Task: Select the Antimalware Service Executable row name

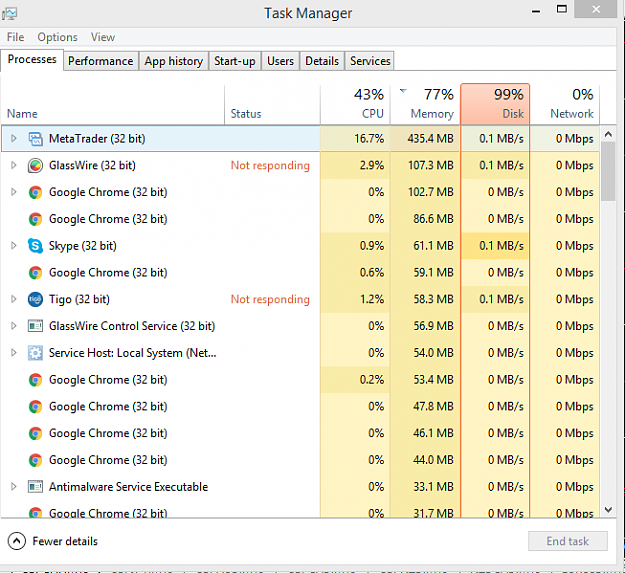Action: tap(128, 487)
